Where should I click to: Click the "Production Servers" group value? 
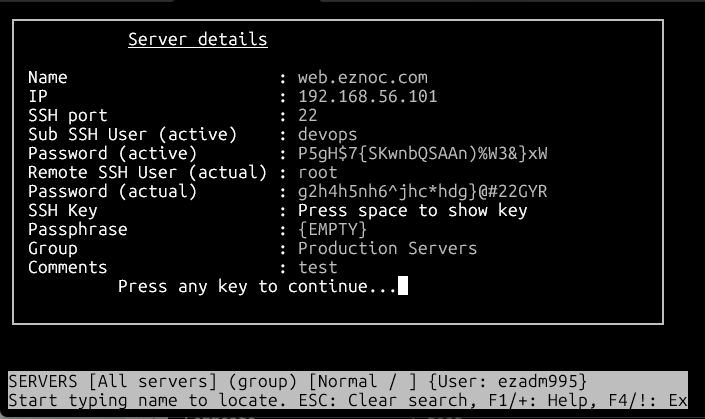pos(387,249)
